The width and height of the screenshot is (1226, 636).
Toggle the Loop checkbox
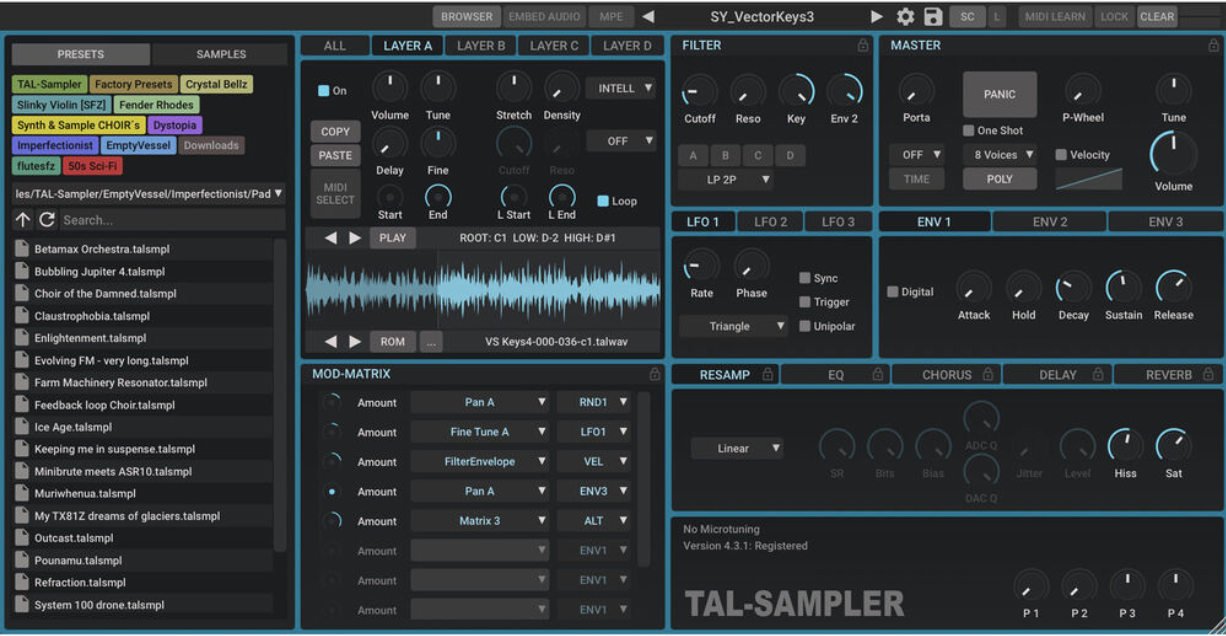click(x=603, y=201)
